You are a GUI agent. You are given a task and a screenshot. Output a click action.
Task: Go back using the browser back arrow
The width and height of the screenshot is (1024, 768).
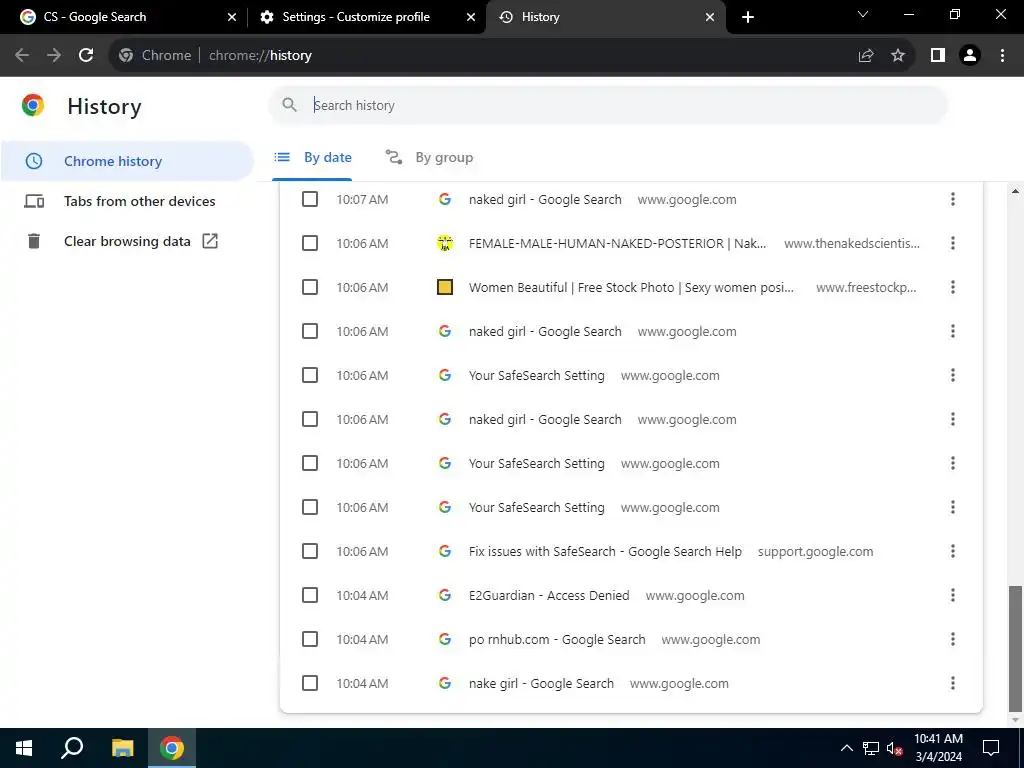click(x=22, y=56)
